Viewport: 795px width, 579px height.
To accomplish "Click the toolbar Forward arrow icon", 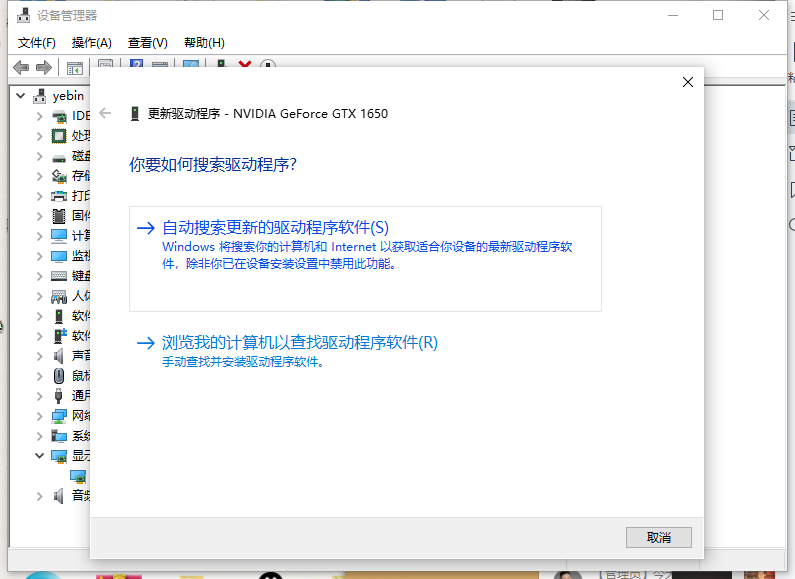I will click(x=44, y=67).
